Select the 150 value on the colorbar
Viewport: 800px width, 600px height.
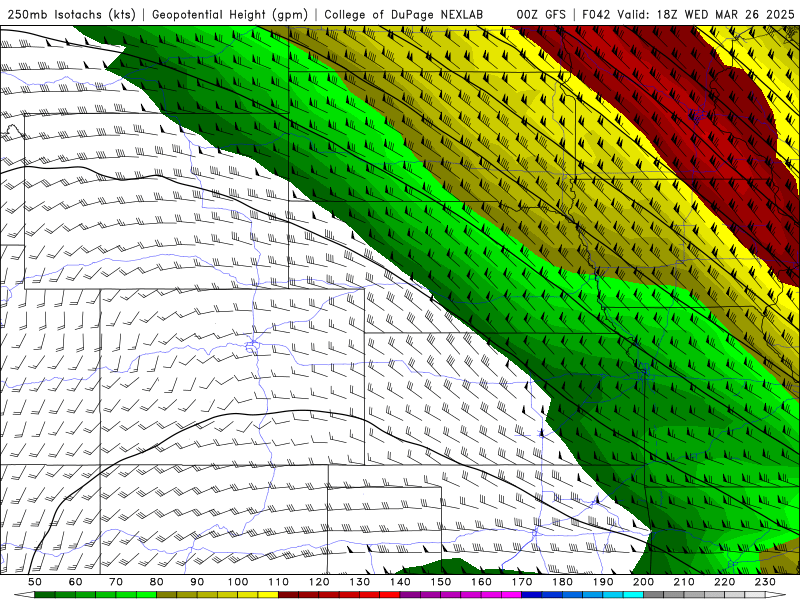click(441, 582)
